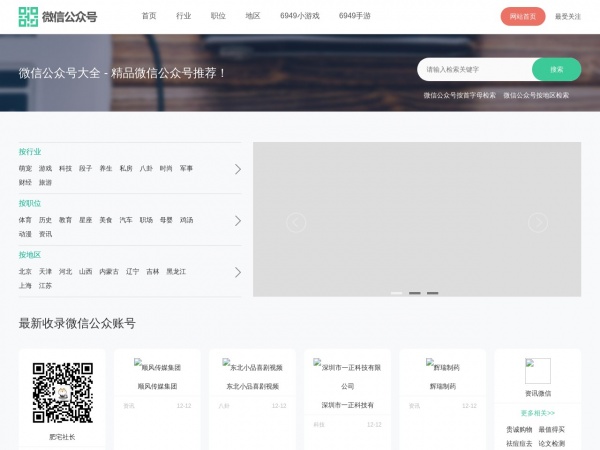Image resolution: width=600 pixels, height=450 pixels.
Task: Open the 最值得买 link
Action: click(552, 430)
